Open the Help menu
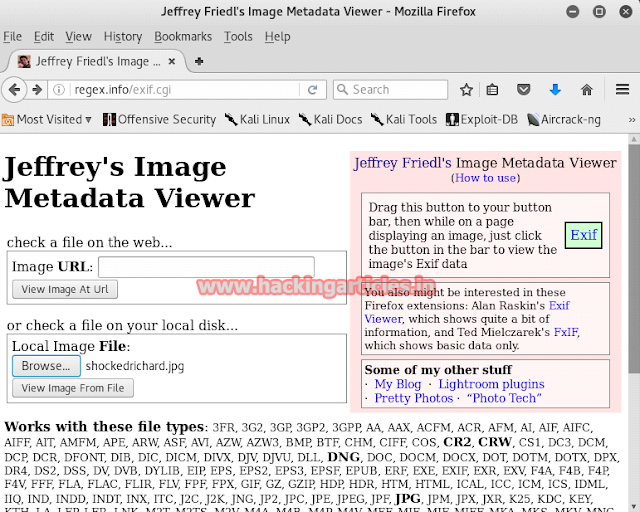Screen dimensions: 640x512 click(277, 37)
